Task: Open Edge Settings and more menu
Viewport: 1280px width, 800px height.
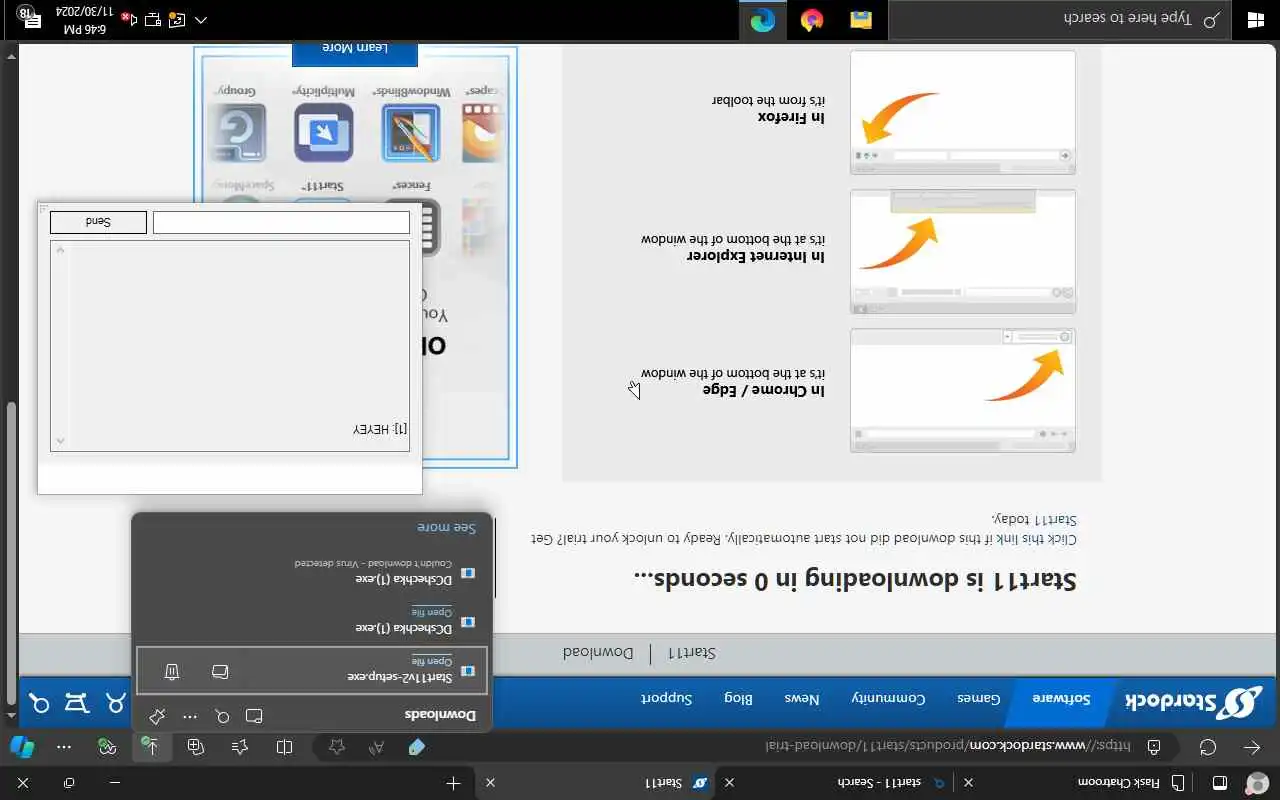Action: 64,747
